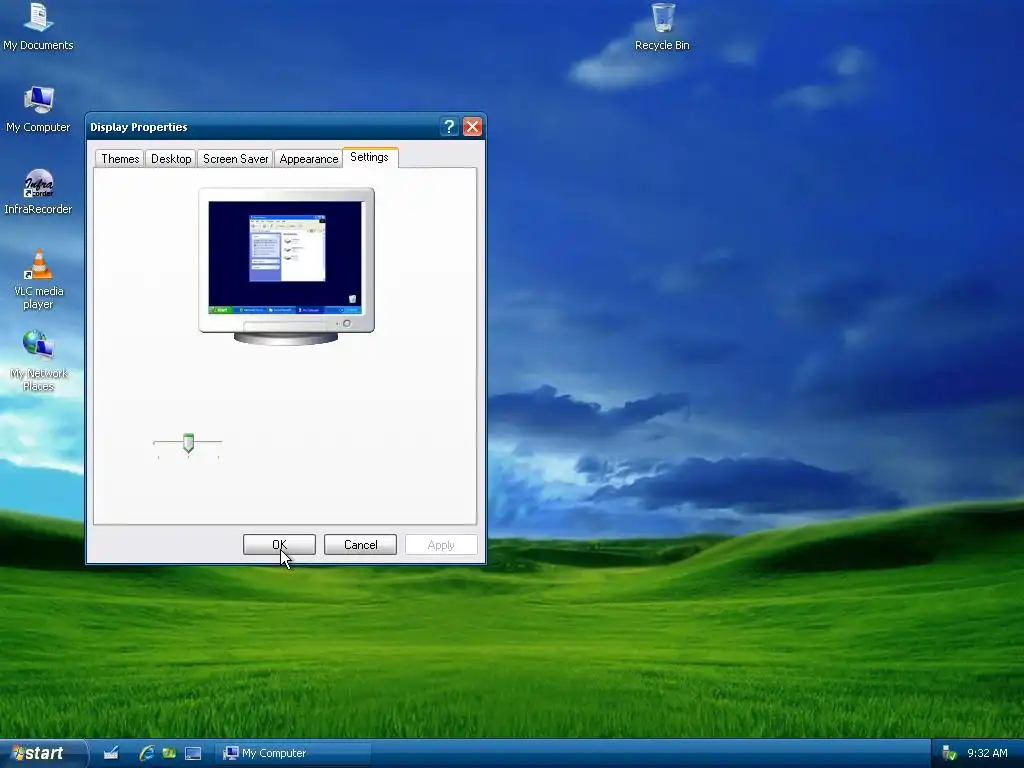Viewport: 1024px width, 768px height.
Task: Click the Cancel button
Action: click(x=360, y=545)
